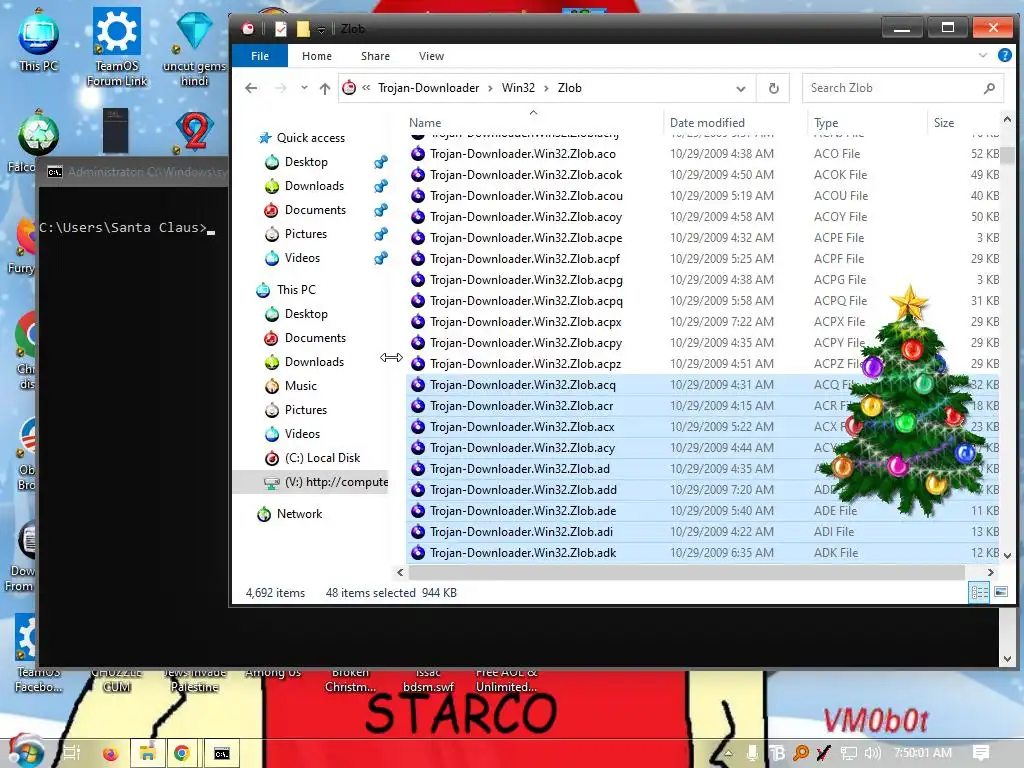Open pinned Desktop under Quick access
This screenshot has width=1024, height=768.
(x=306, y=162)
